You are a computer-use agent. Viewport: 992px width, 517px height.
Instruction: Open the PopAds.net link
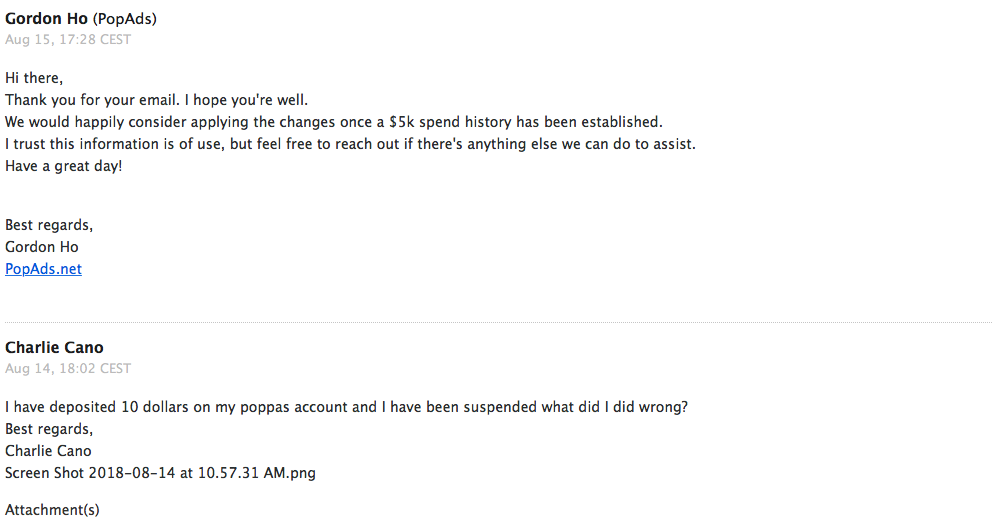point(43,269)
